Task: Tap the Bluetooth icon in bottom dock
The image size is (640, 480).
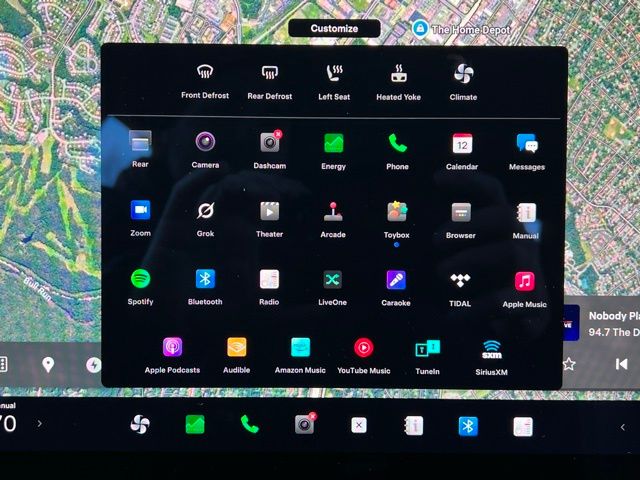Action: coord(467,426)
